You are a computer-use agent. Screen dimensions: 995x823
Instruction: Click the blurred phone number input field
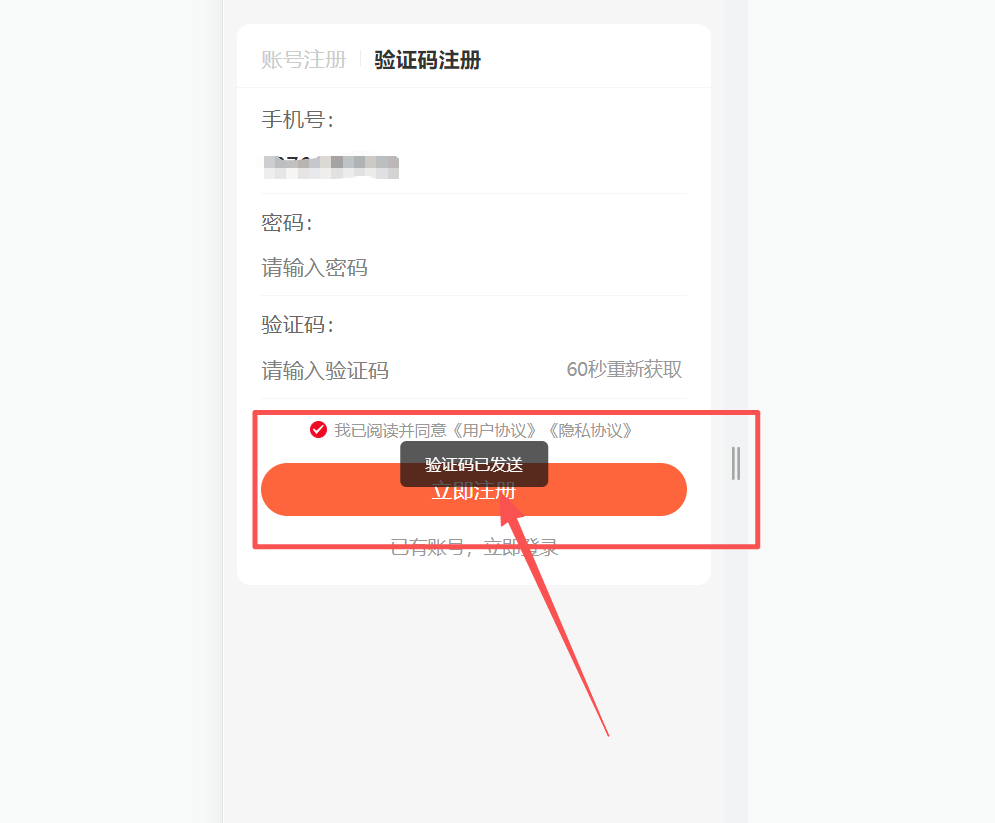pos(473,167)
